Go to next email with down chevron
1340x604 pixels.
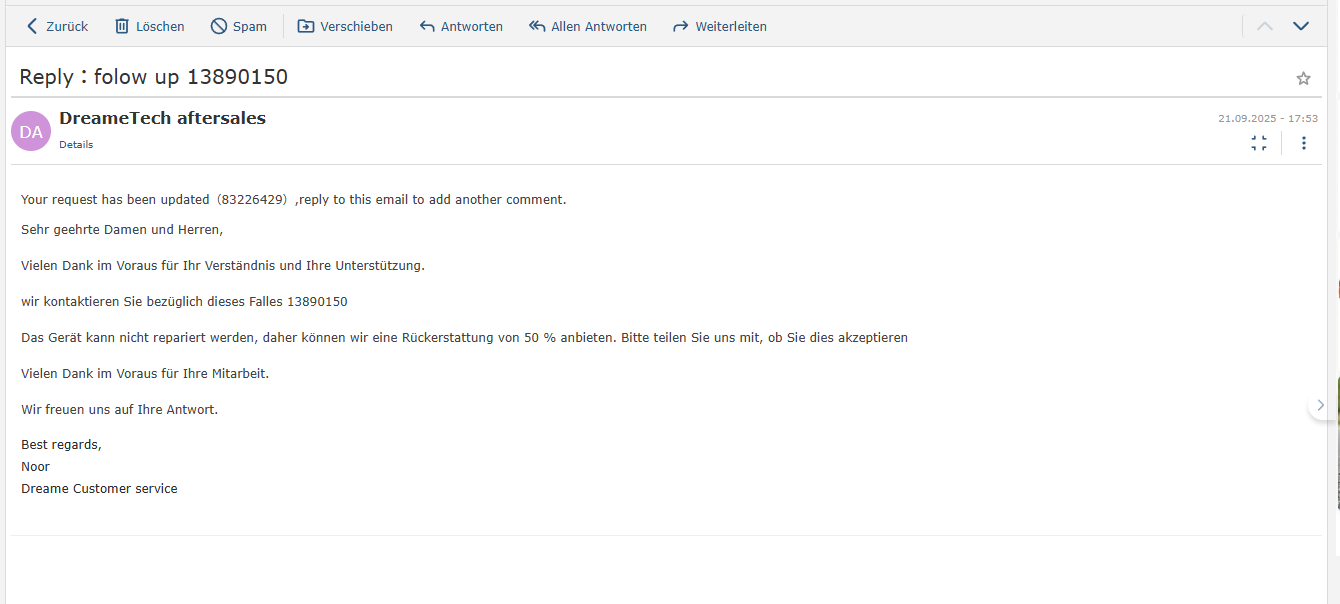(1301, 26)
